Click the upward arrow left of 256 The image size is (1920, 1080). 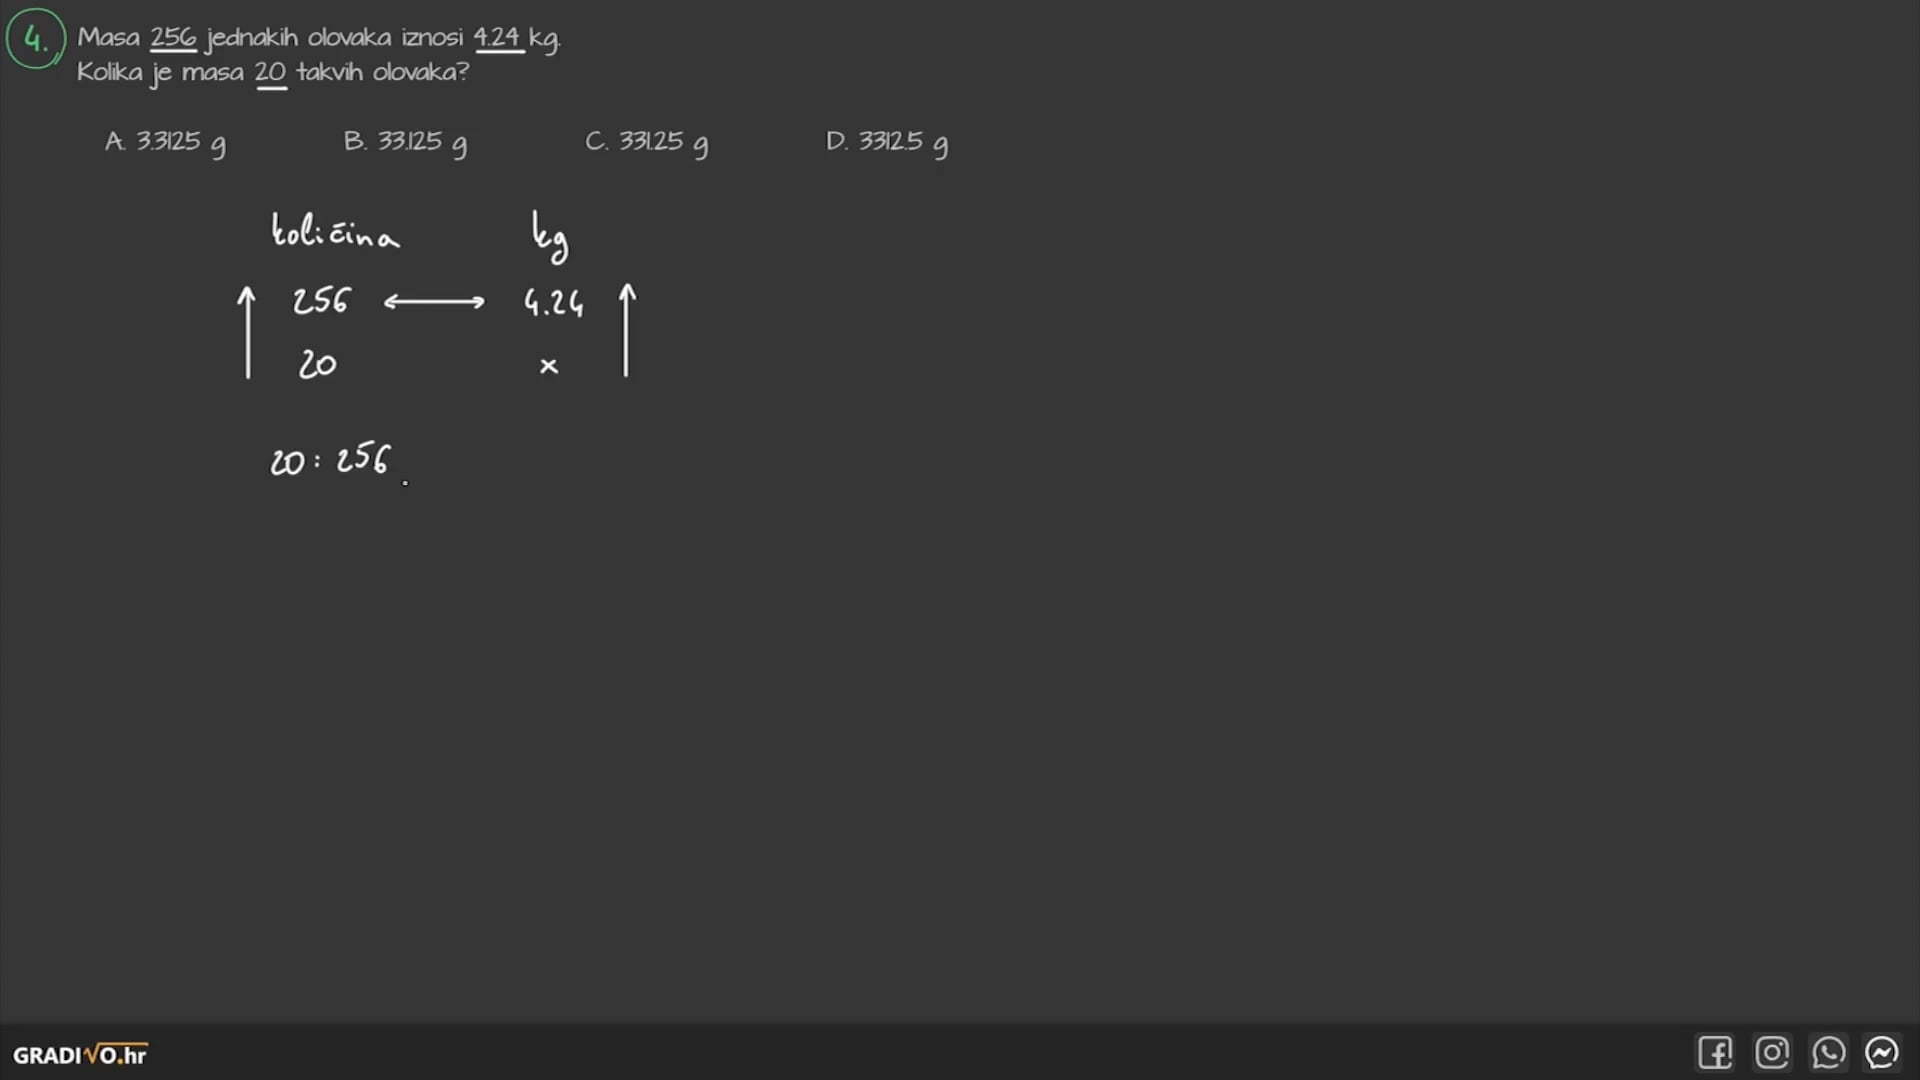tap(247, 332)
